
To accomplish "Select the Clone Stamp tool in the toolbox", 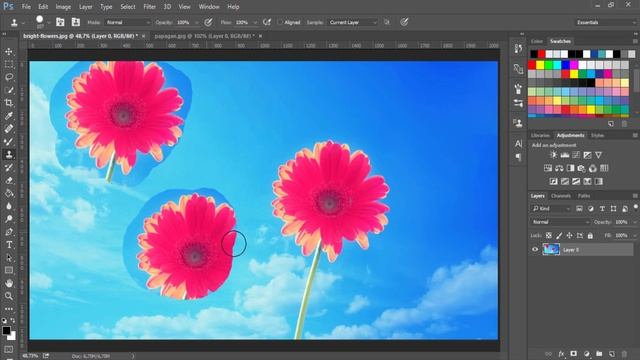I will click(9, 154).
